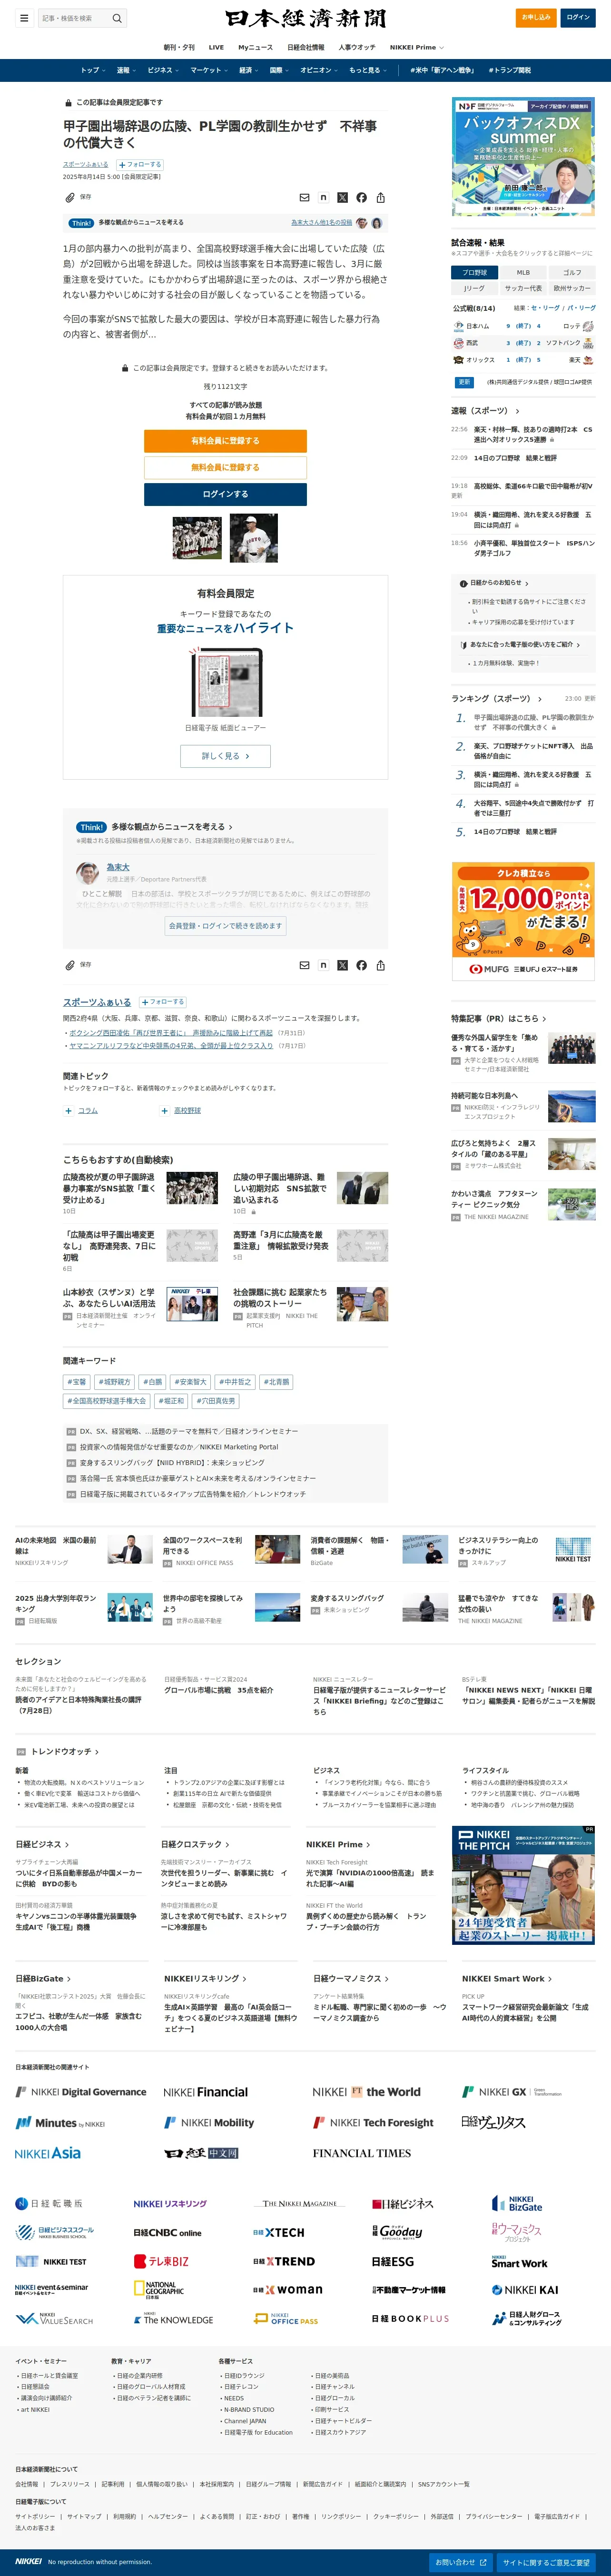Click the search magnifier icon

[117, 18]
